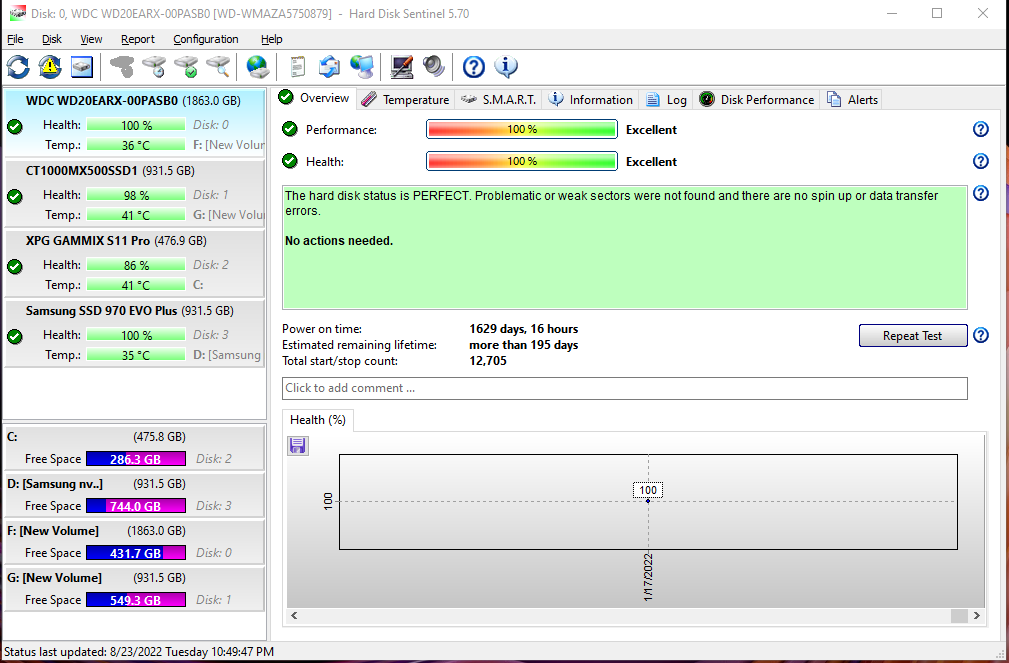This screenshot has width=1009, height=663.
Task: Click the disk with magnifying glass toolbar icon
Action: 218,67
